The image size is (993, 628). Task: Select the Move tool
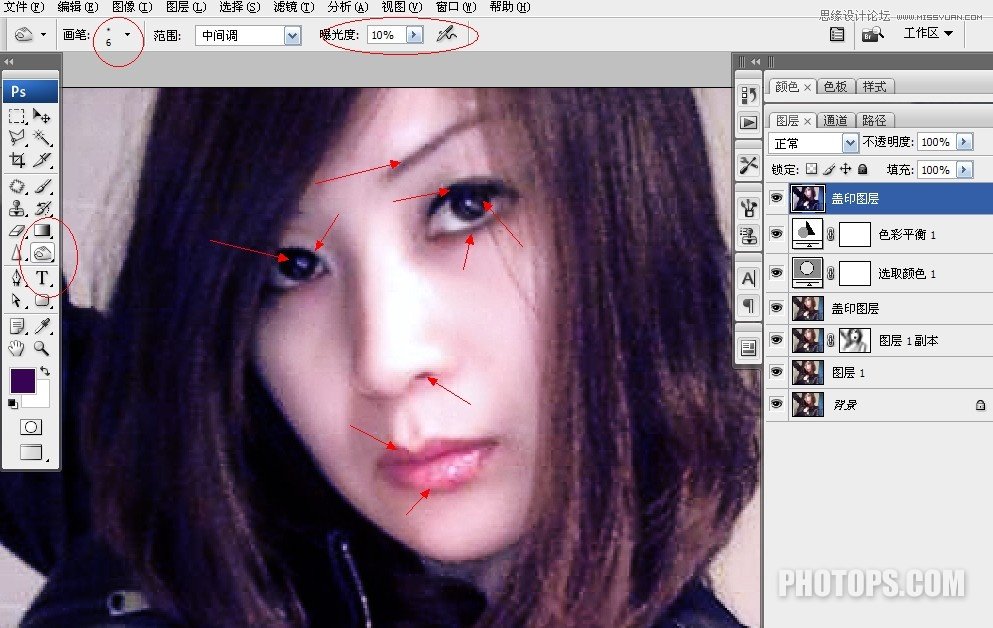pyautogui.click(x=42, y=116)
